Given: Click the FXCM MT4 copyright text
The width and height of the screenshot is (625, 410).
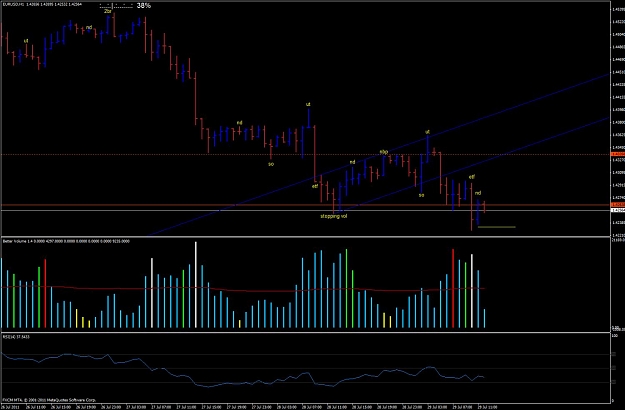Looking at the screenshot, I should 49,400.
